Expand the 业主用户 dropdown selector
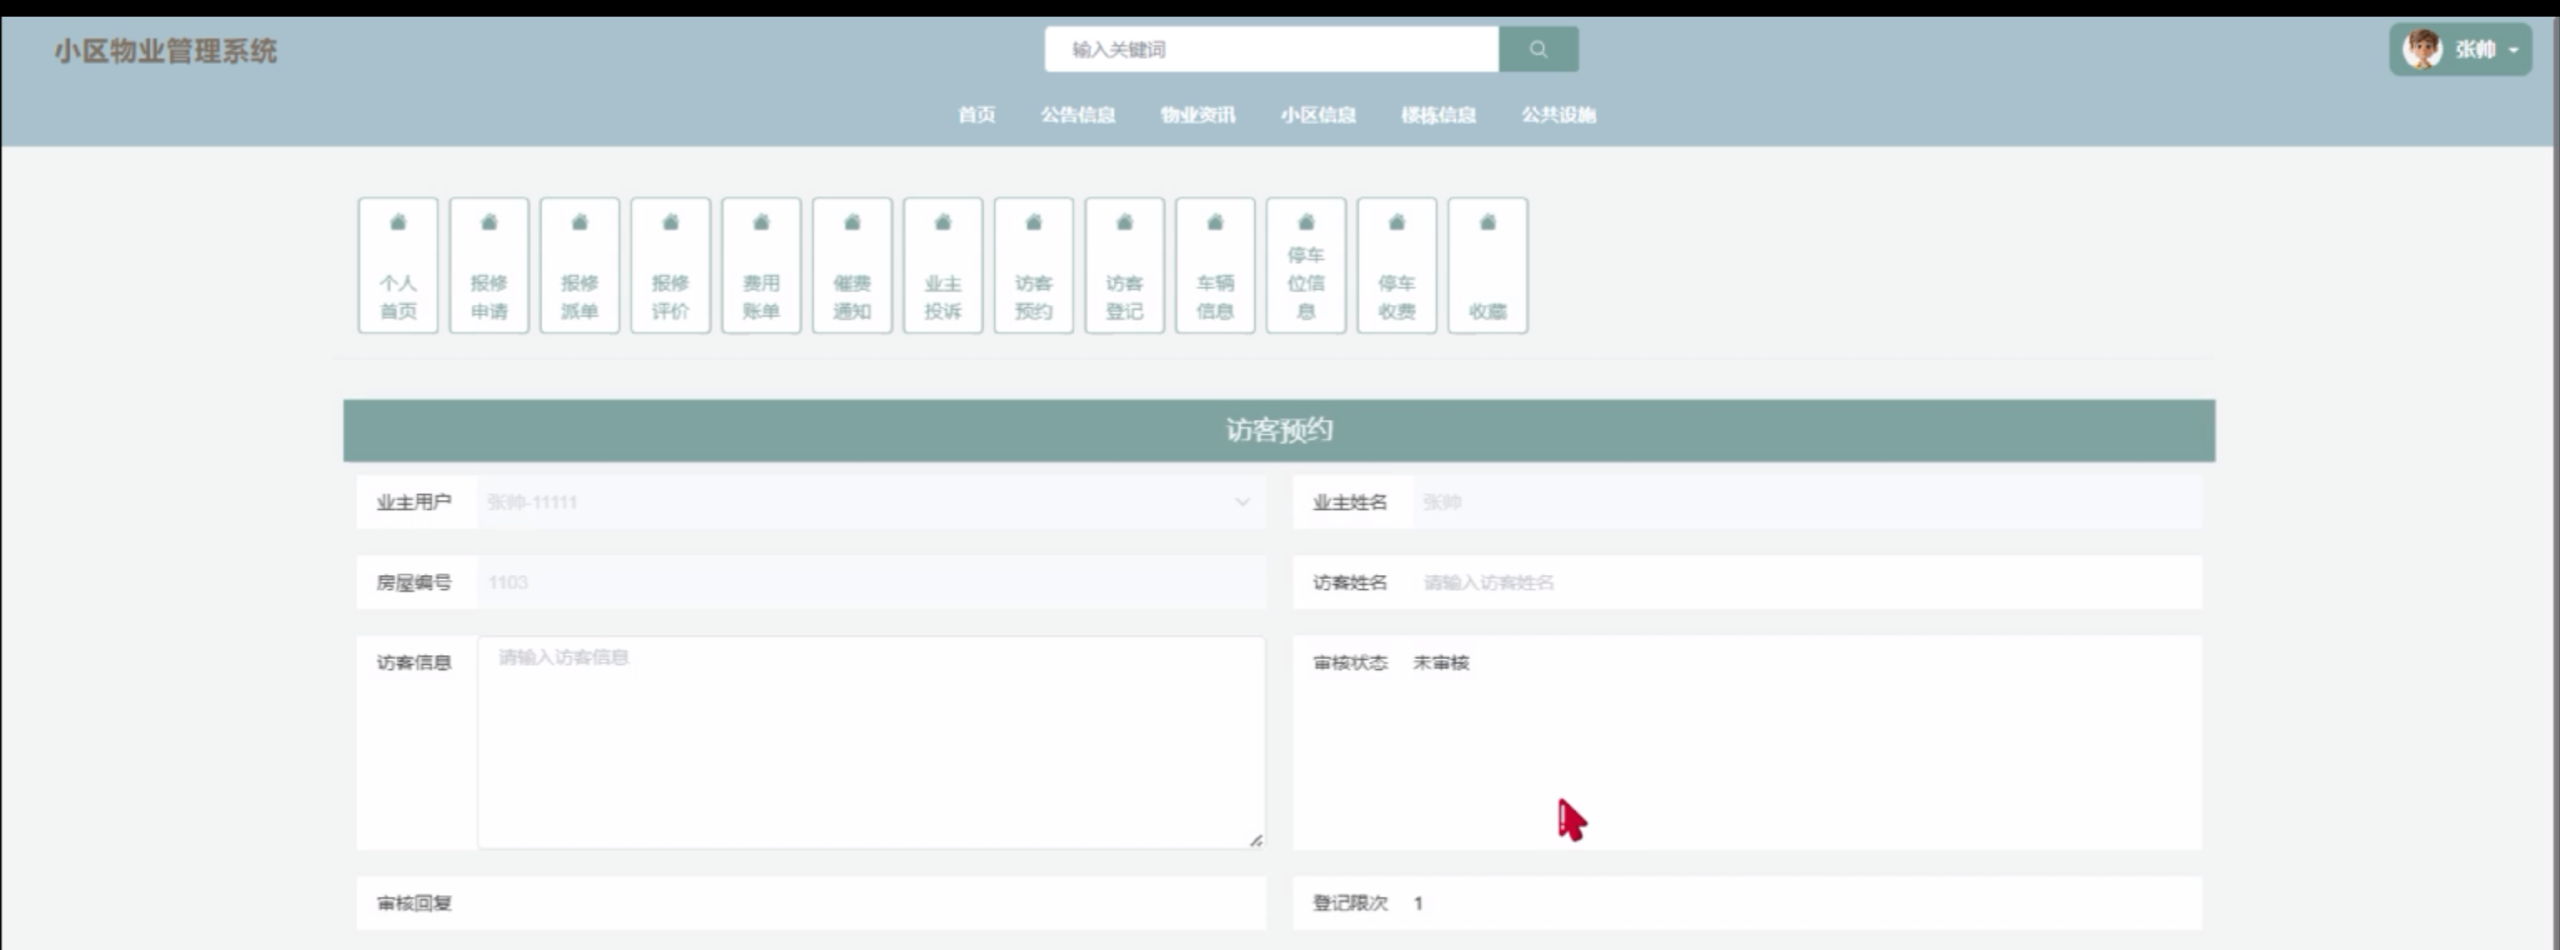The image size is (2560, 950). point(1241,502)
